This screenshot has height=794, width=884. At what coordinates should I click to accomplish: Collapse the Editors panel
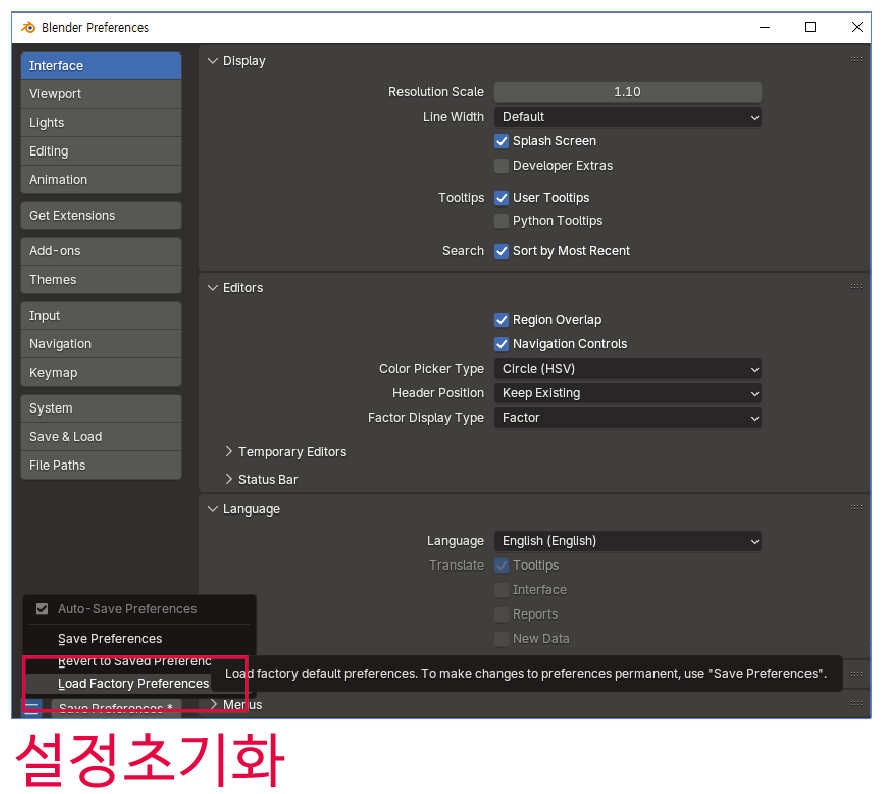coord(213,288)
